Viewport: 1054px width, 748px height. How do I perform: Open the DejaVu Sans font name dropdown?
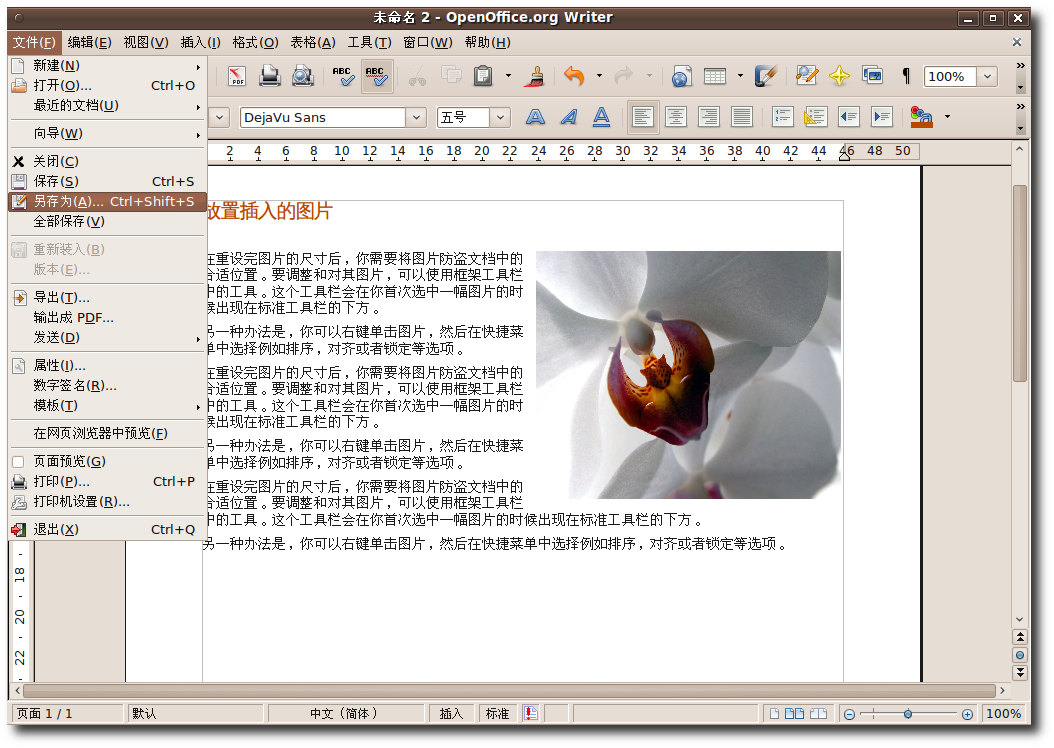click(417, 118)
